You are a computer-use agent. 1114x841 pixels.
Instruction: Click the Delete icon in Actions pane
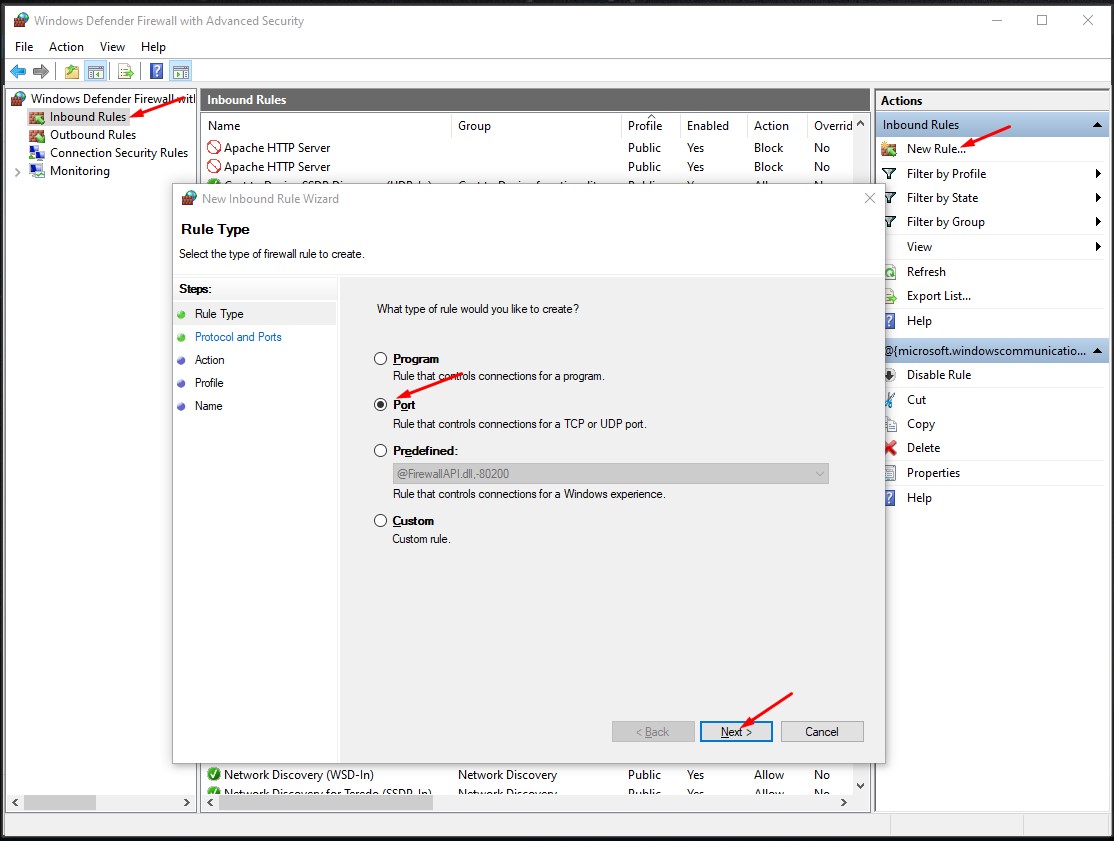[889, 447]
